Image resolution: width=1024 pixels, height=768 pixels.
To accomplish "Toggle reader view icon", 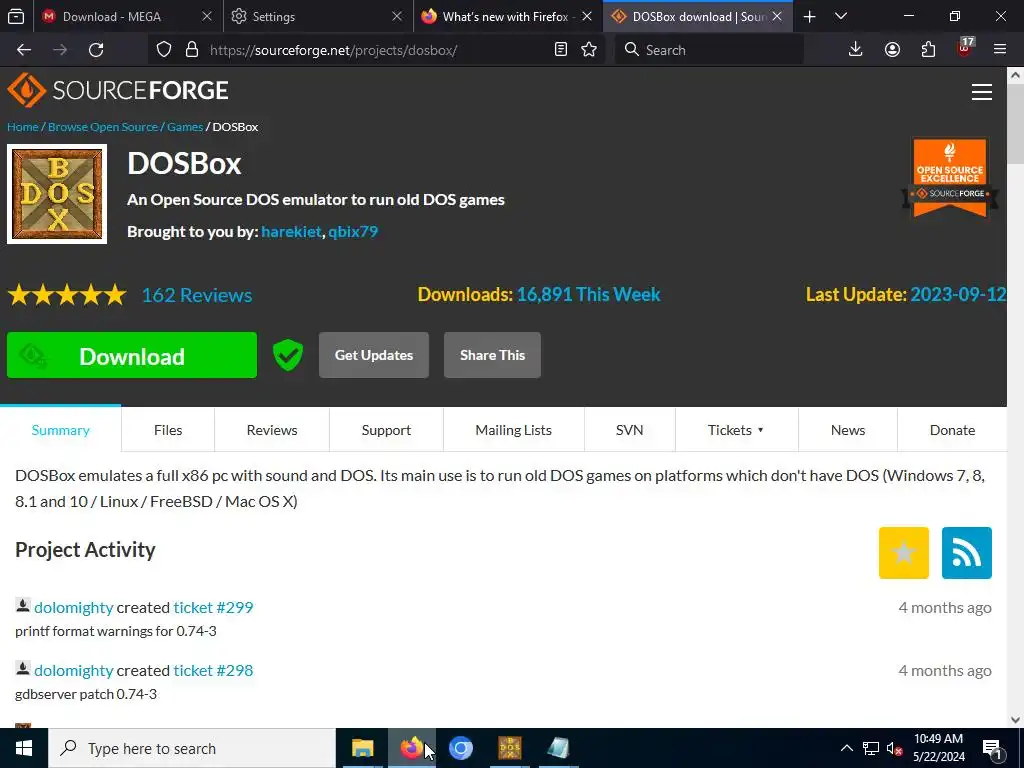I will 560,50.
